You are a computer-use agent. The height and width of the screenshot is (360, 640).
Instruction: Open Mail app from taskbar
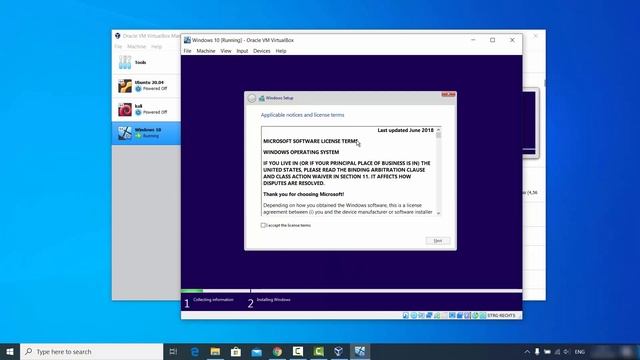tap(256, 351)
